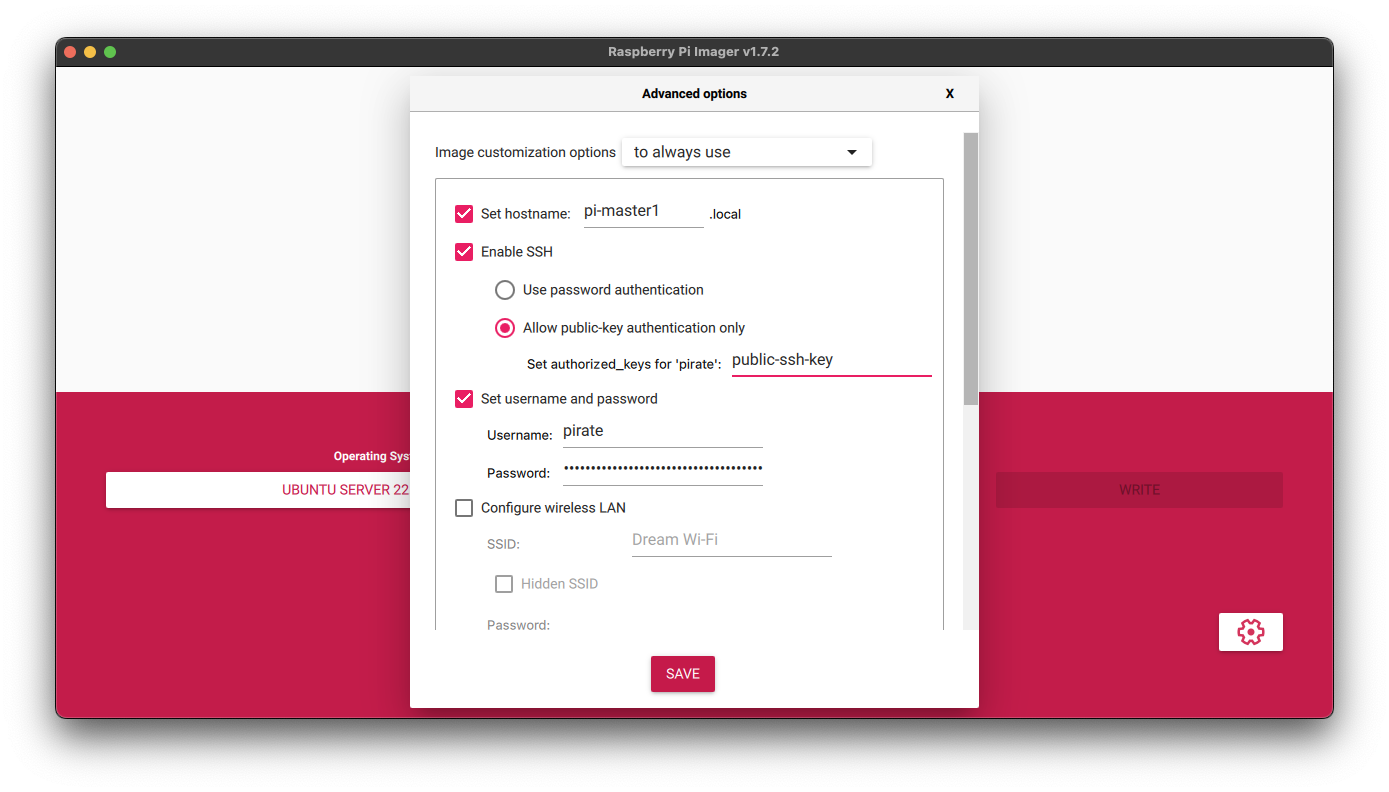Select Use password authentication radio button
This screenshot has width=1389, height=792.
[505, 290]
